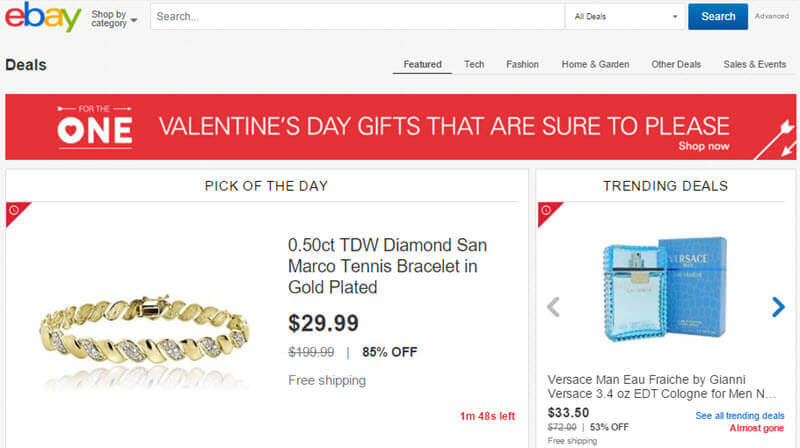Go to the Other Deals tab
Screen dimensions: 800x448
tap(676, 65)
